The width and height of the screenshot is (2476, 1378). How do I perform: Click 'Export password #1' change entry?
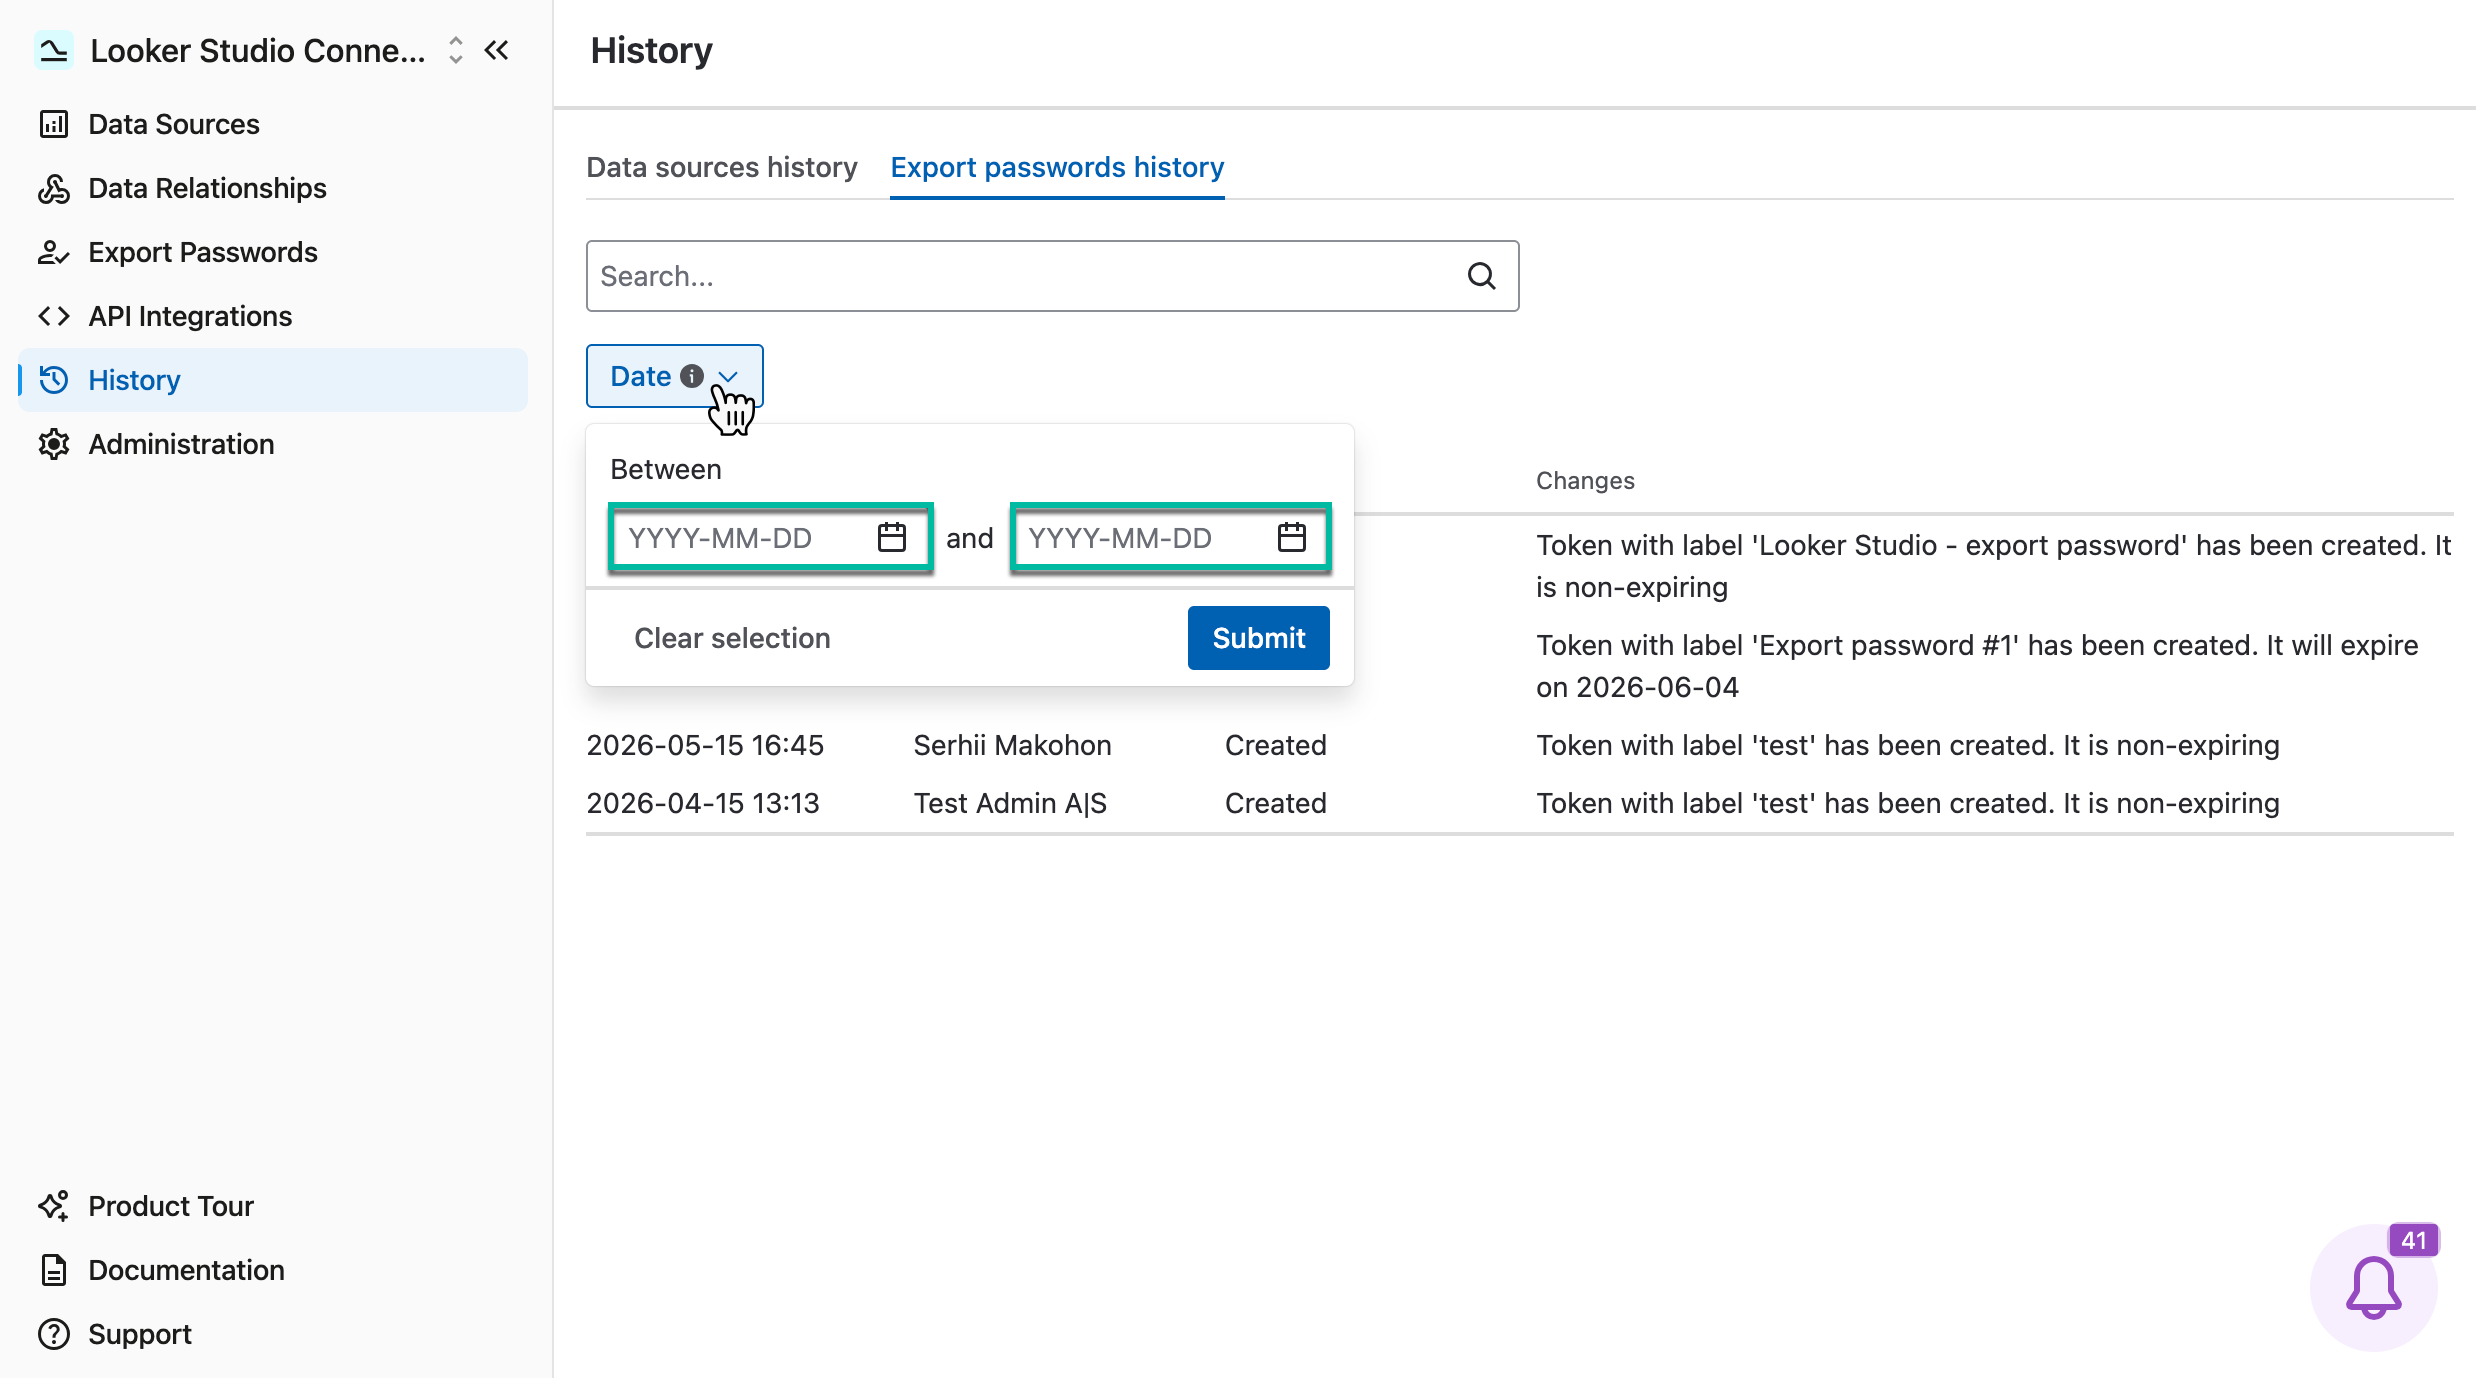[1977, 666]
